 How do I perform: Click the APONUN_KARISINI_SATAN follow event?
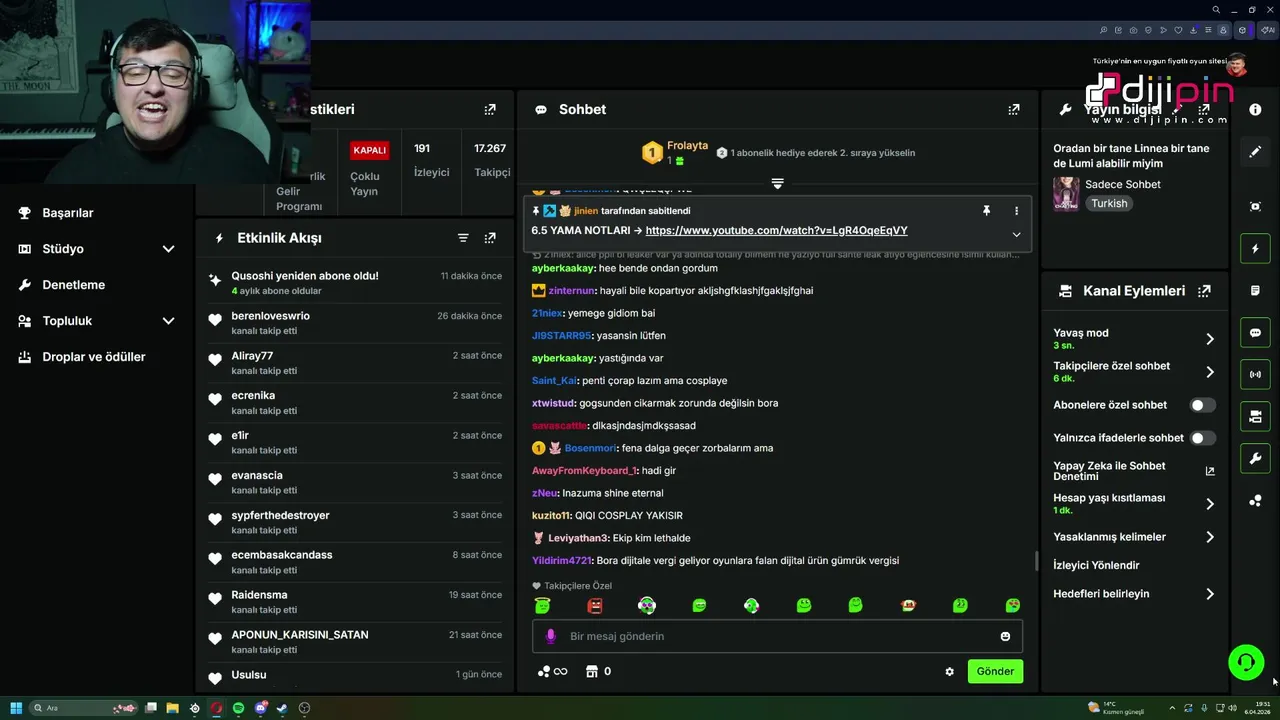pyautogui.click(x=355, y=642)
